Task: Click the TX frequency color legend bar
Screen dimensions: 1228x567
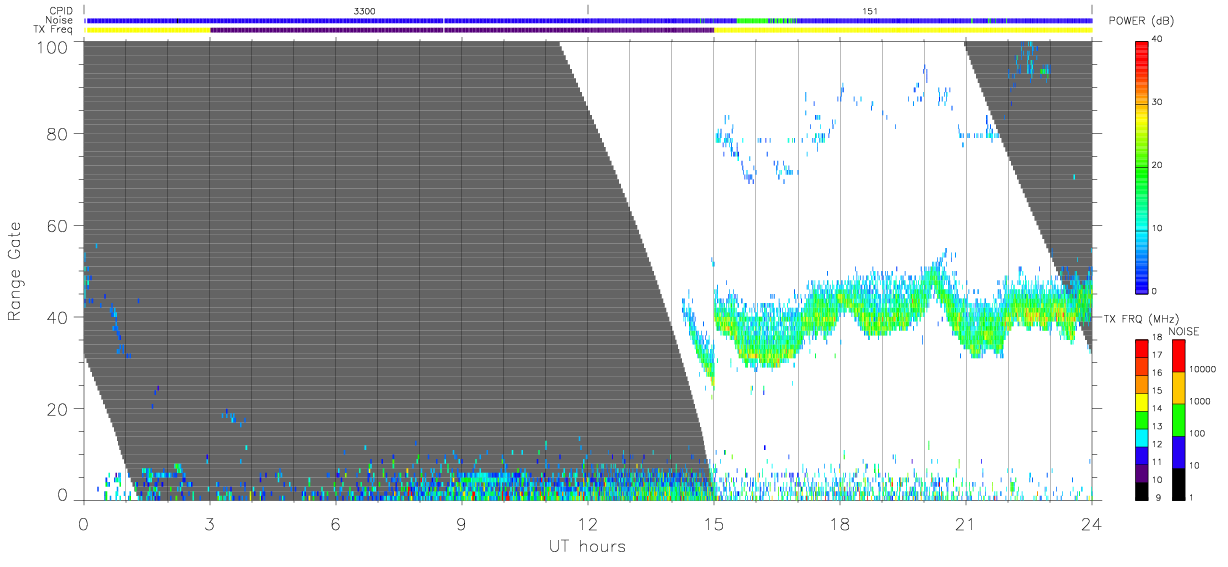Action: click(1141, 419)
